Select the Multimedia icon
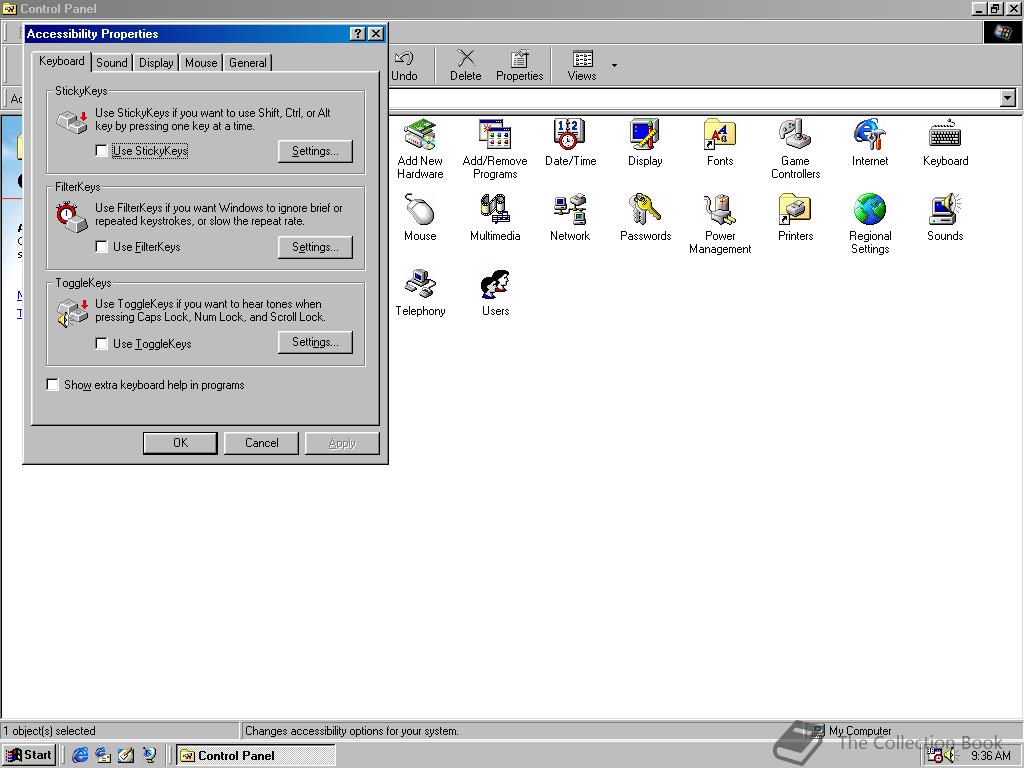 pyautogui.click(x=495, y=217)
